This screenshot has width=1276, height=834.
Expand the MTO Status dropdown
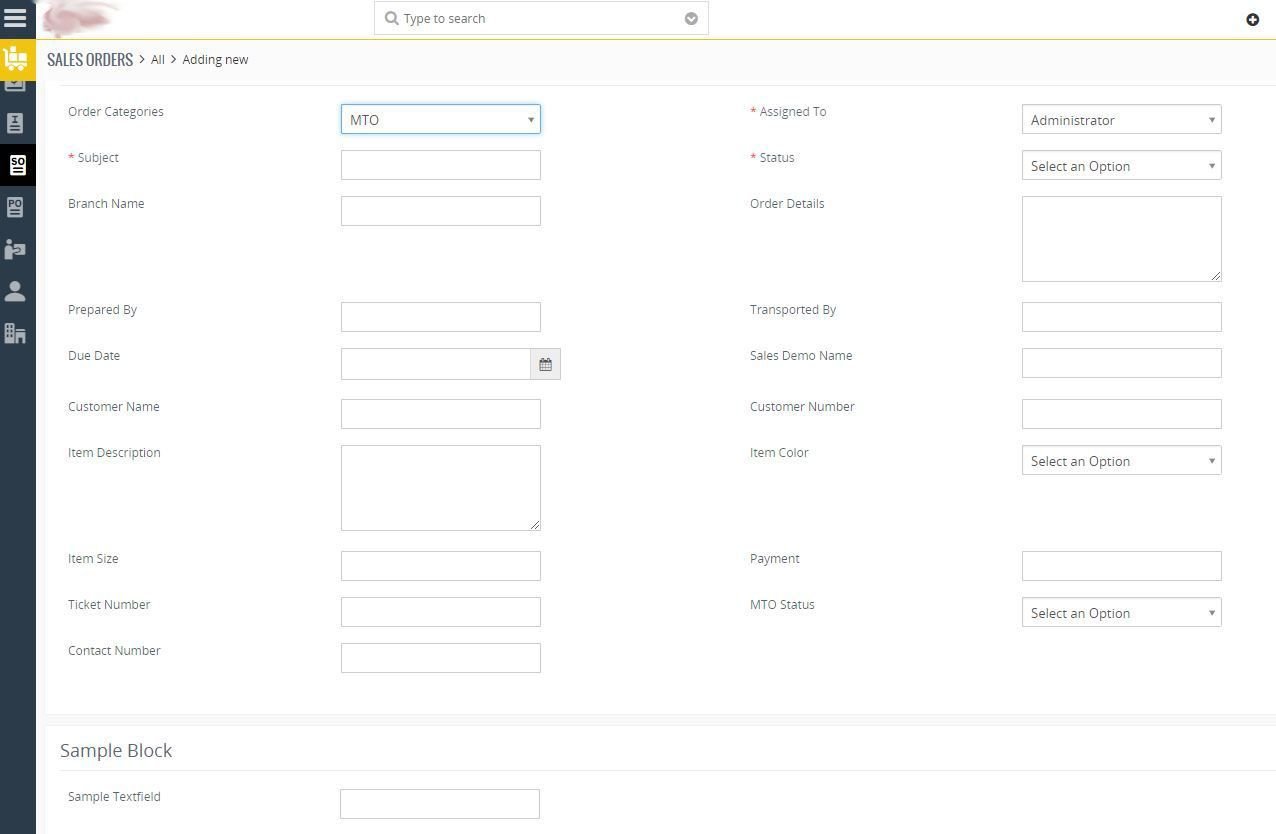pyautogui.click(x=1121, y=612)
